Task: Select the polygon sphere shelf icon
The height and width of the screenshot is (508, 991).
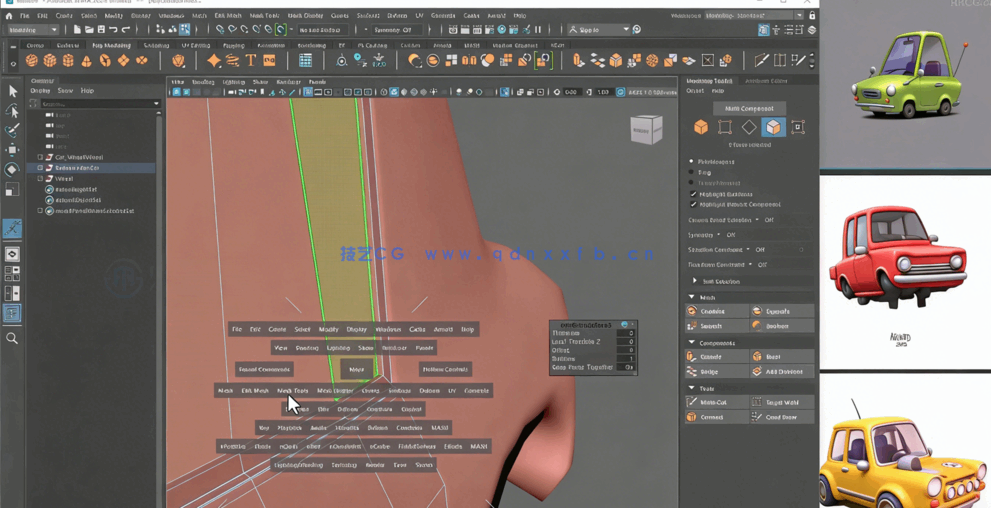Action: (32, 61)
